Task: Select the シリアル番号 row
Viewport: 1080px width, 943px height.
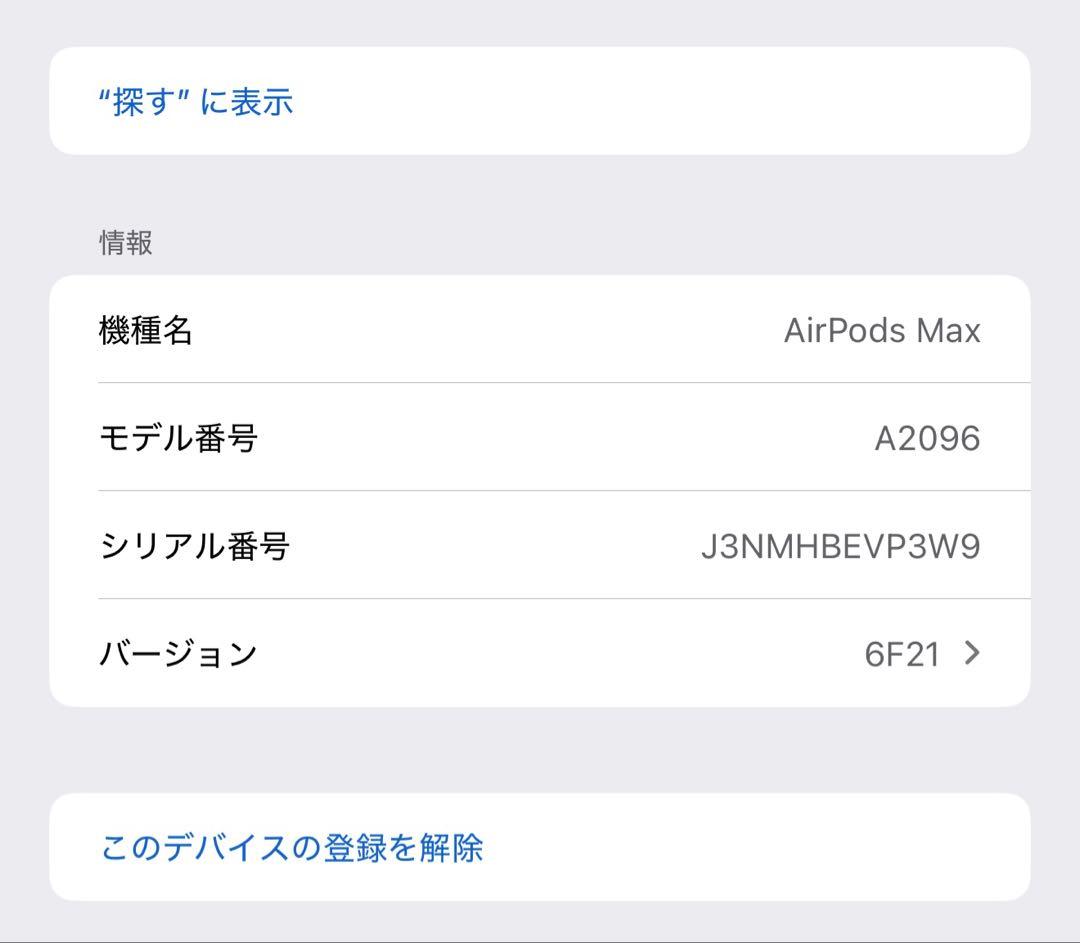Action: (x=540, y=545)
